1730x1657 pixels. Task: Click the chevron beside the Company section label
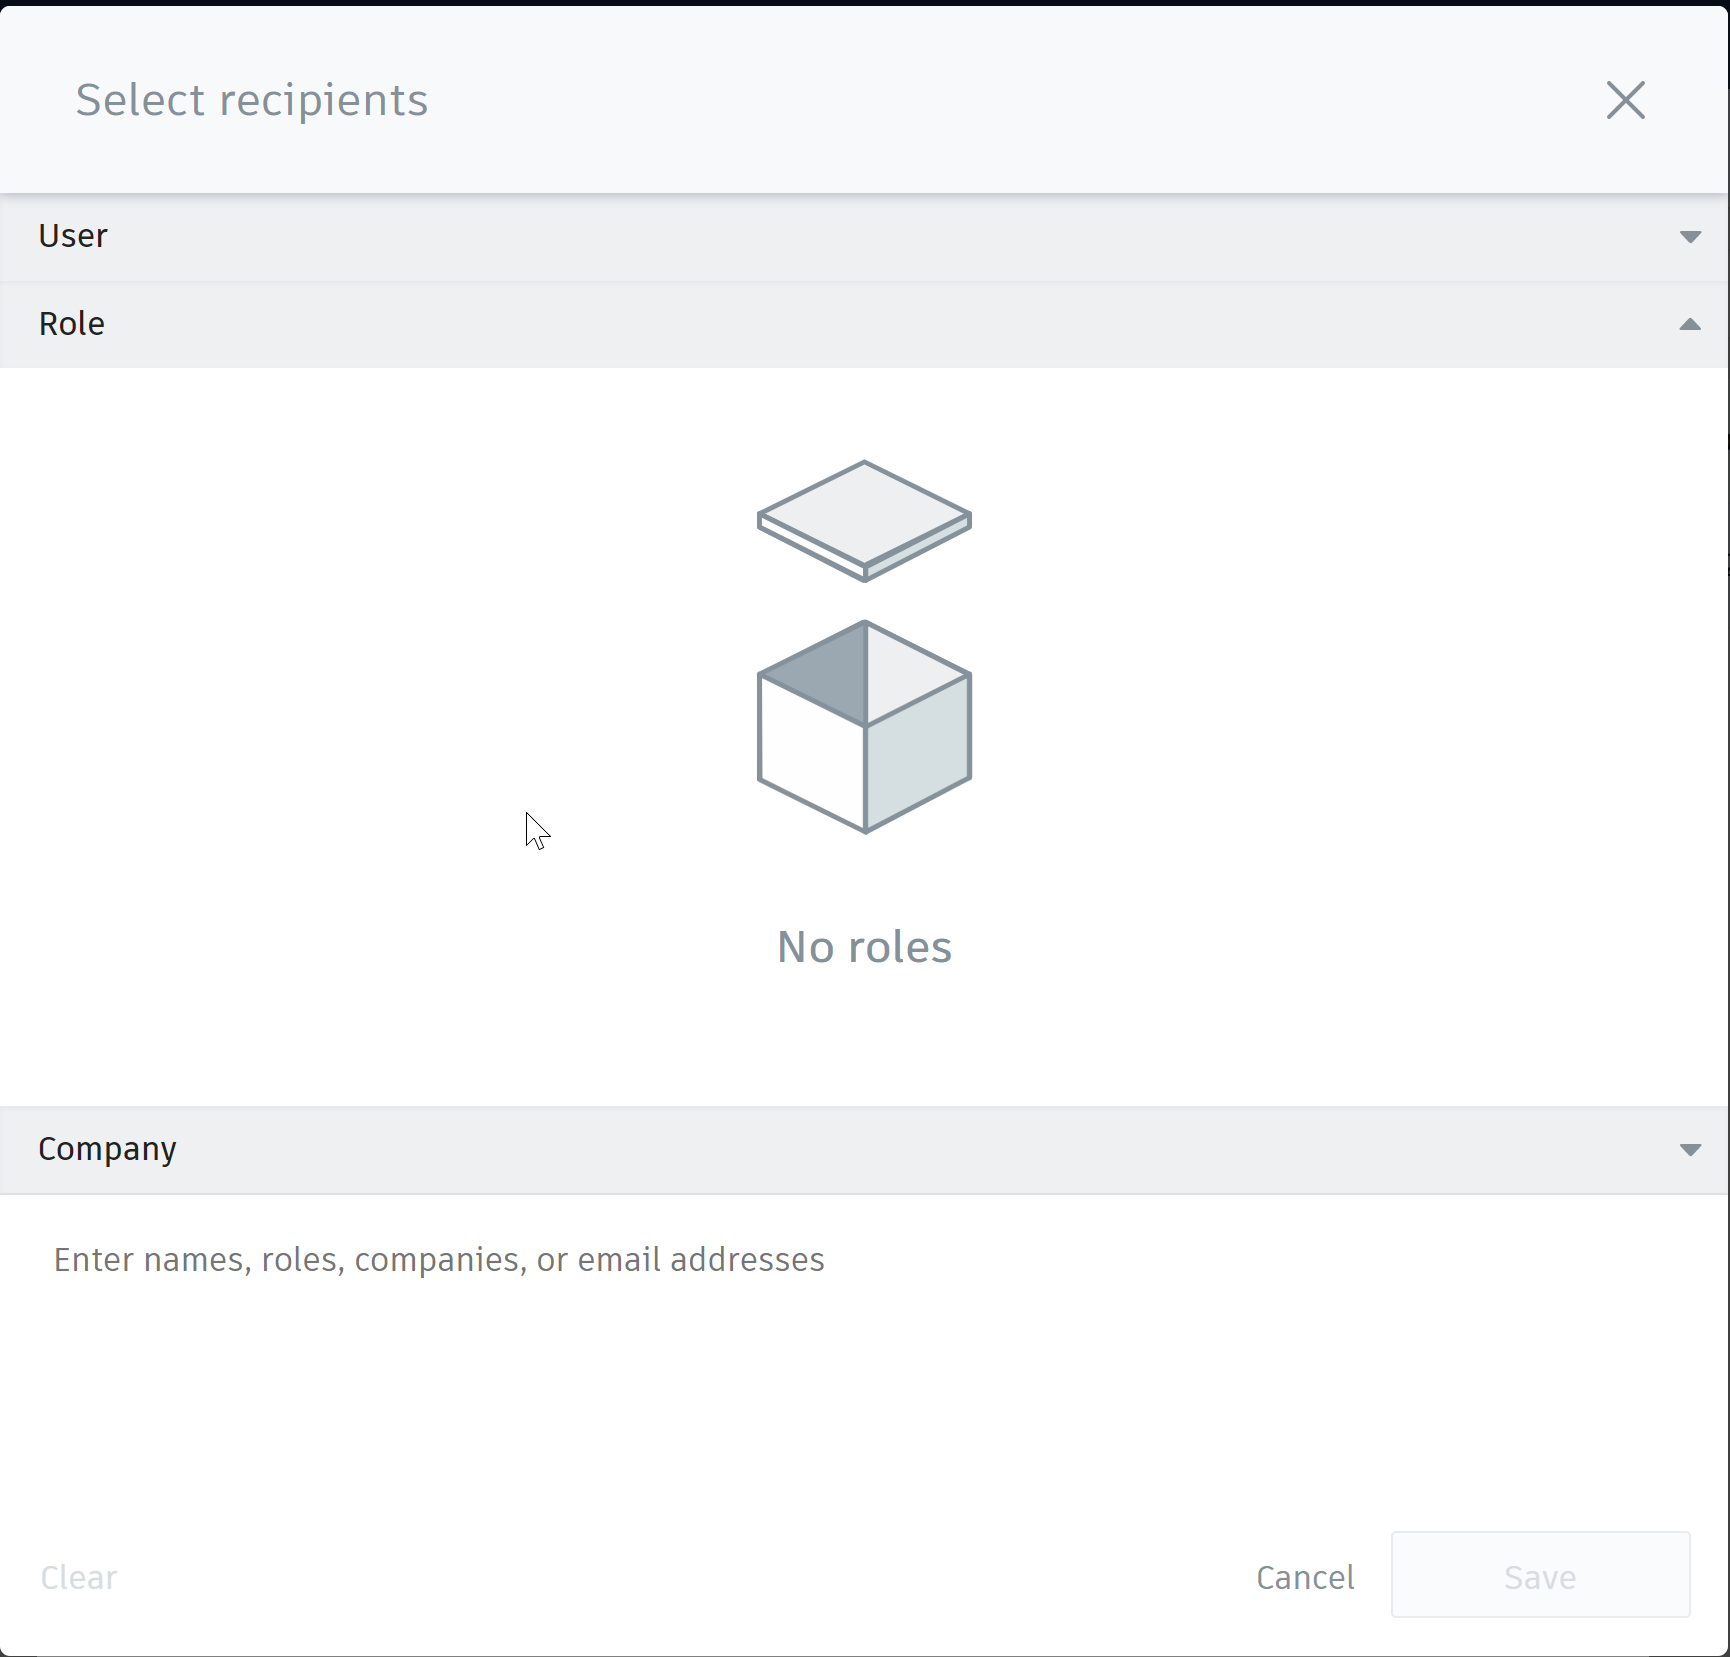pyautogui.click(x=1690, y=1149)
